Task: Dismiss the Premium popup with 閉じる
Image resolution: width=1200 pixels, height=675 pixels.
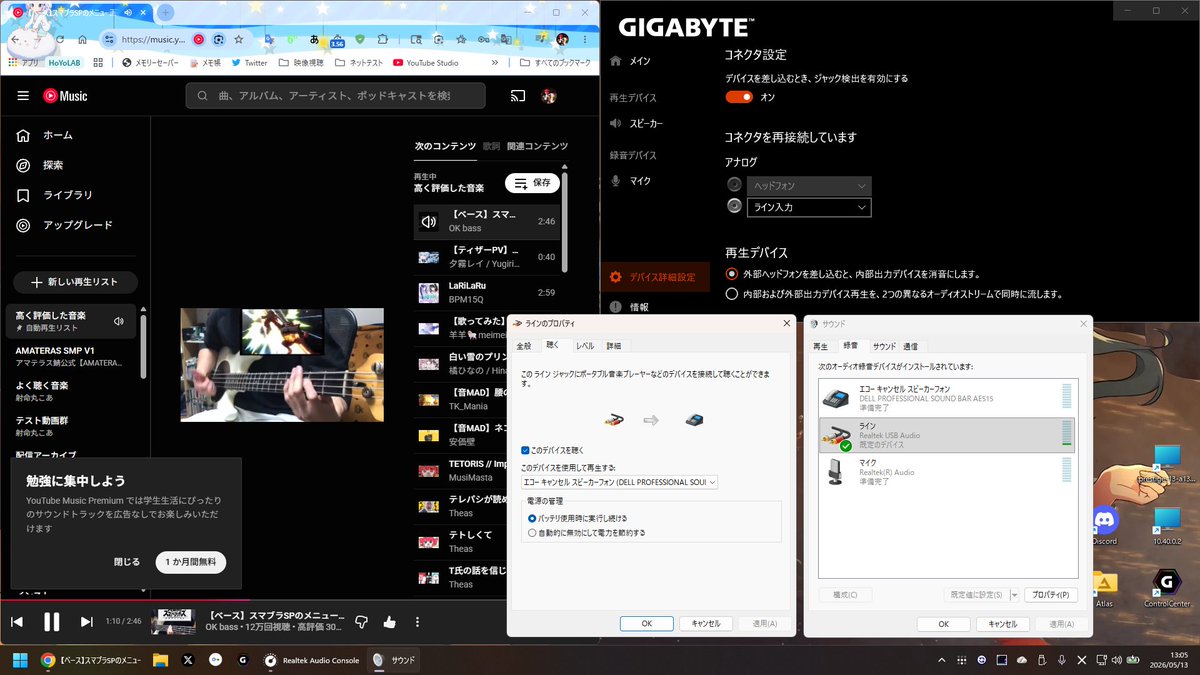Action: coord(127,562)
